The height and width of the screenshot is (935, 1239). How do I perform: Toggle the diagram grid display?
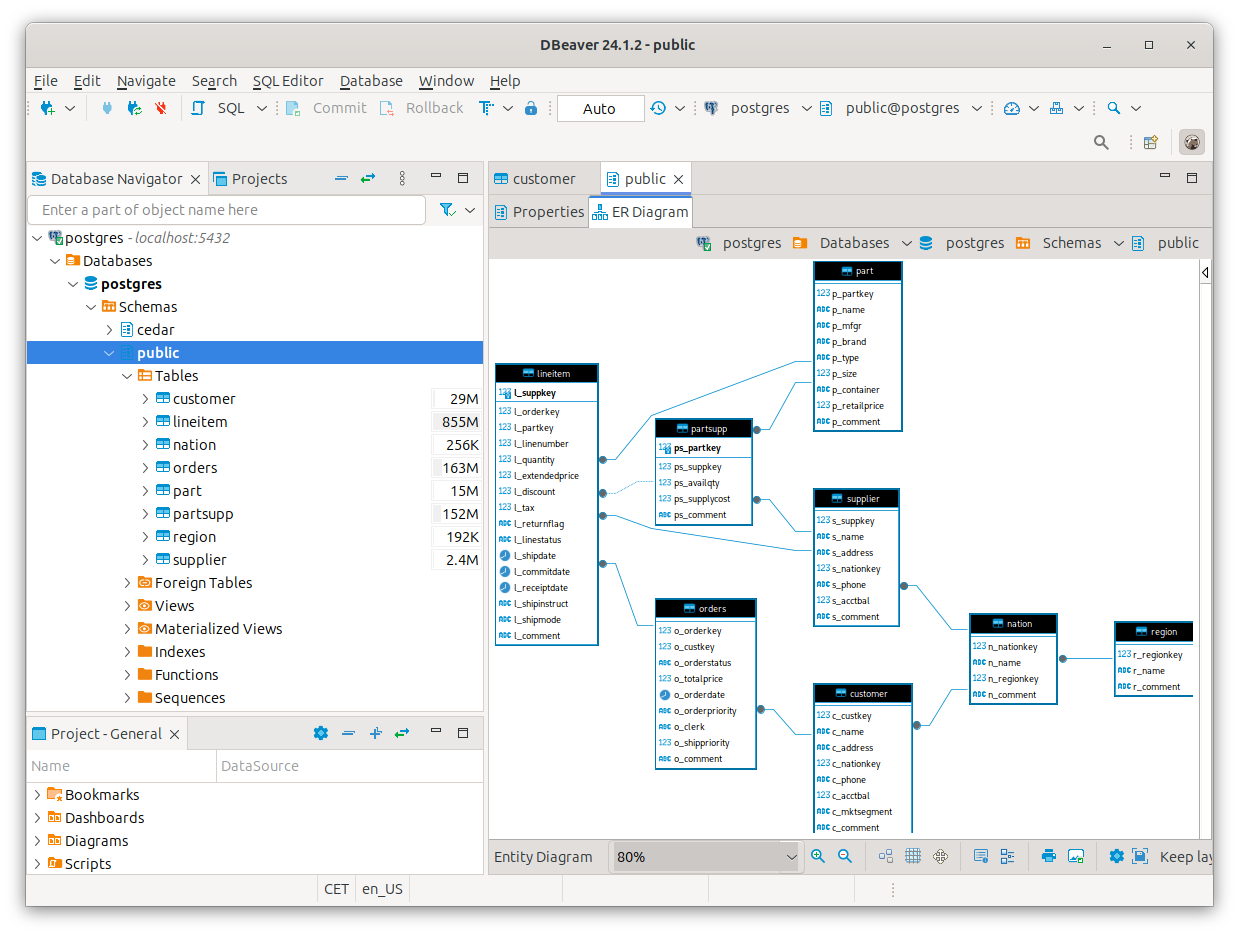pyautogui.click(x=914, y=856)
